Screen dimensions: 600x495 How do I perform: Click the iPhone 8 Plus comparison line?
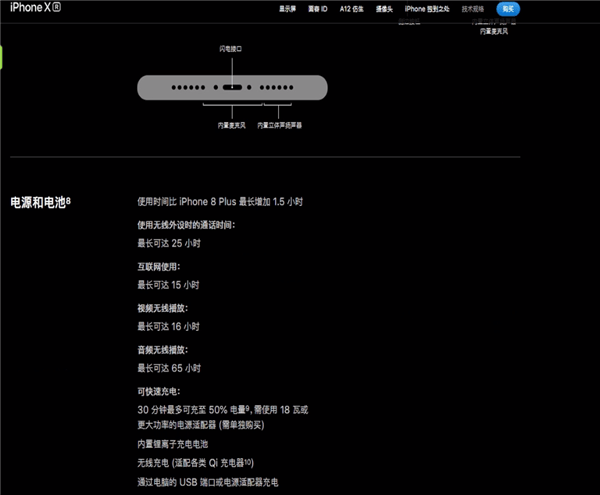pyautogui.click(x=220, y=202)
